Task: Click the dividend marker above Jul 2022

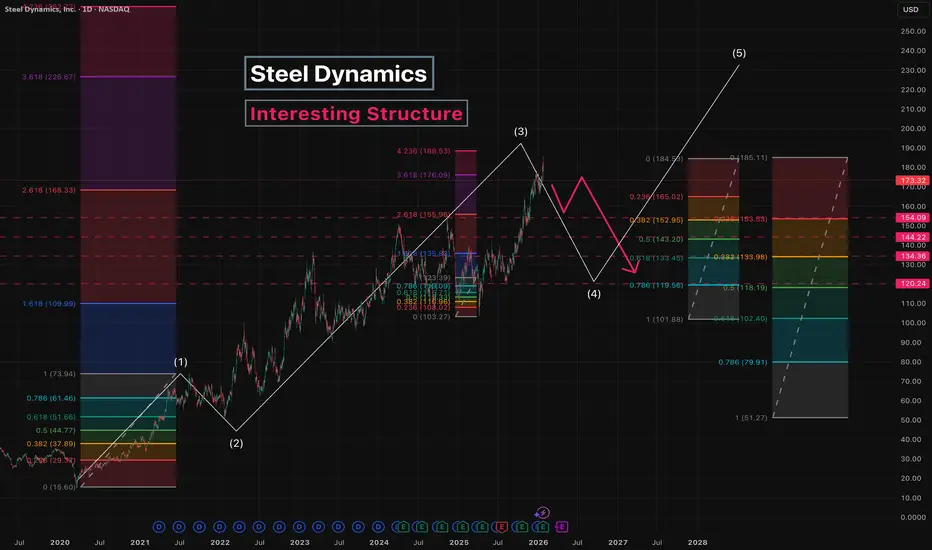Action: click(259, 527)
